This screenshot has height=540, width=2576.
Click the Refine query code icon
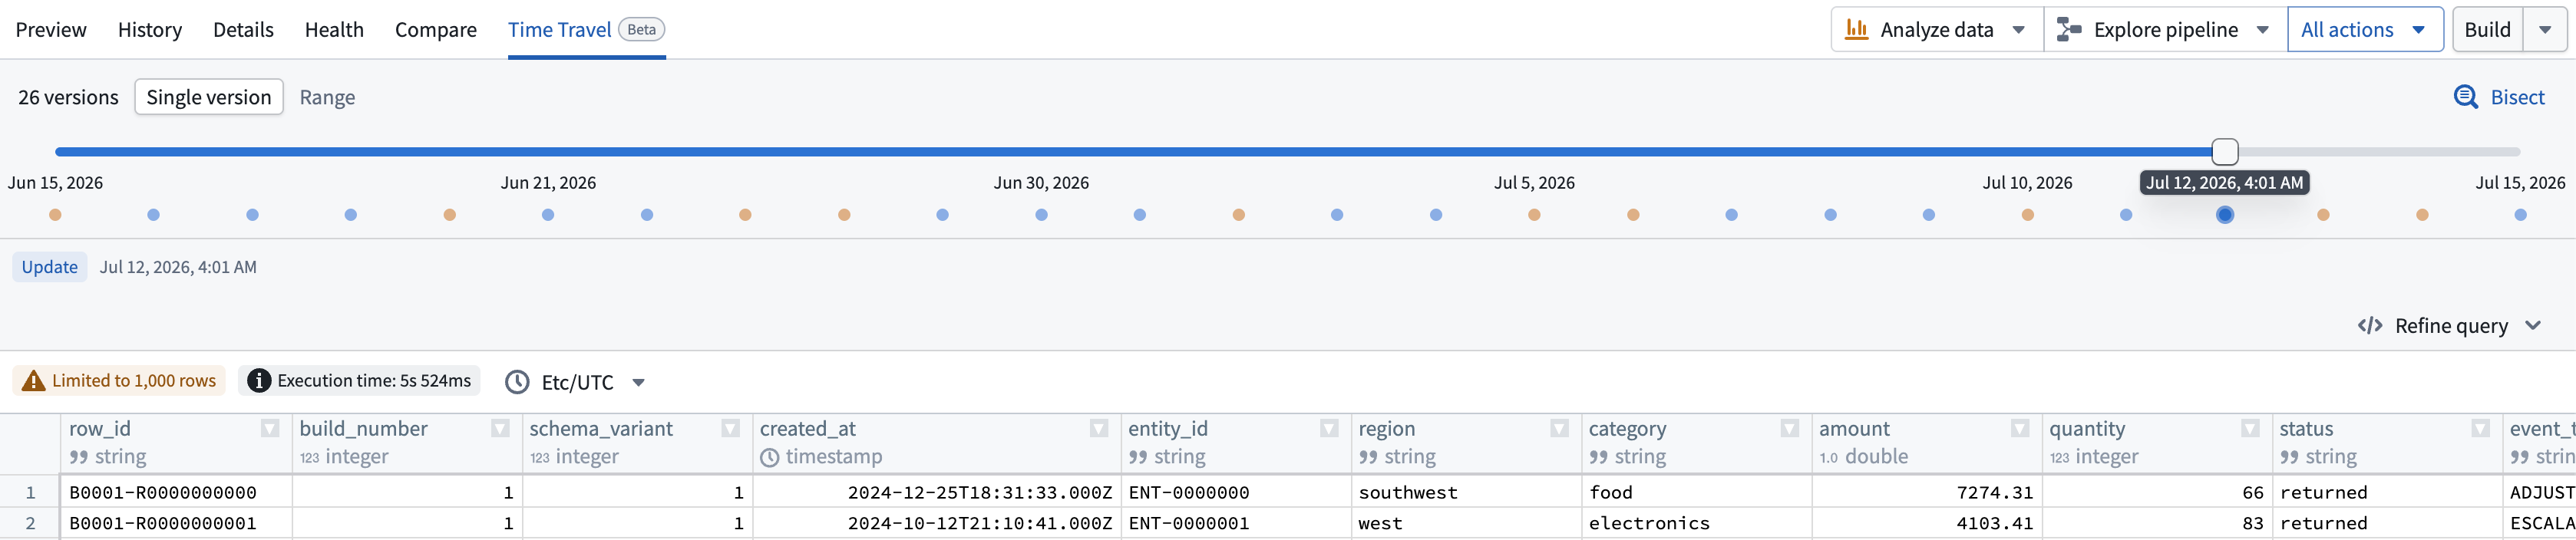tap(2369, 325)
